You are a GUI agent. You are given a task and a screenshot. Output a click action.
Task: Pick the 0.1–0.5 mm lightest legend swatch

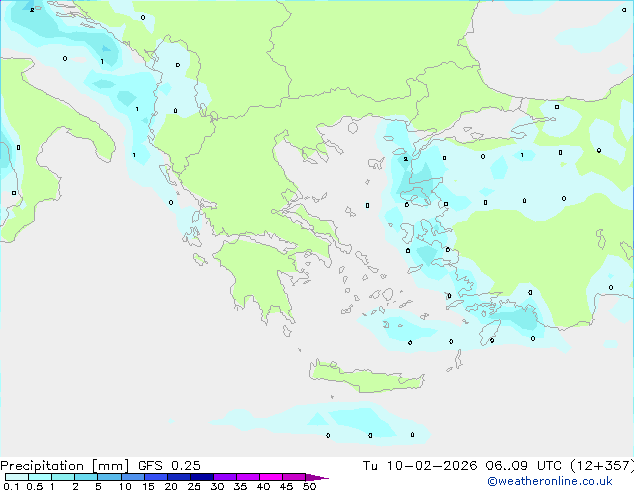pyautogui.click(x=17, y=477)
